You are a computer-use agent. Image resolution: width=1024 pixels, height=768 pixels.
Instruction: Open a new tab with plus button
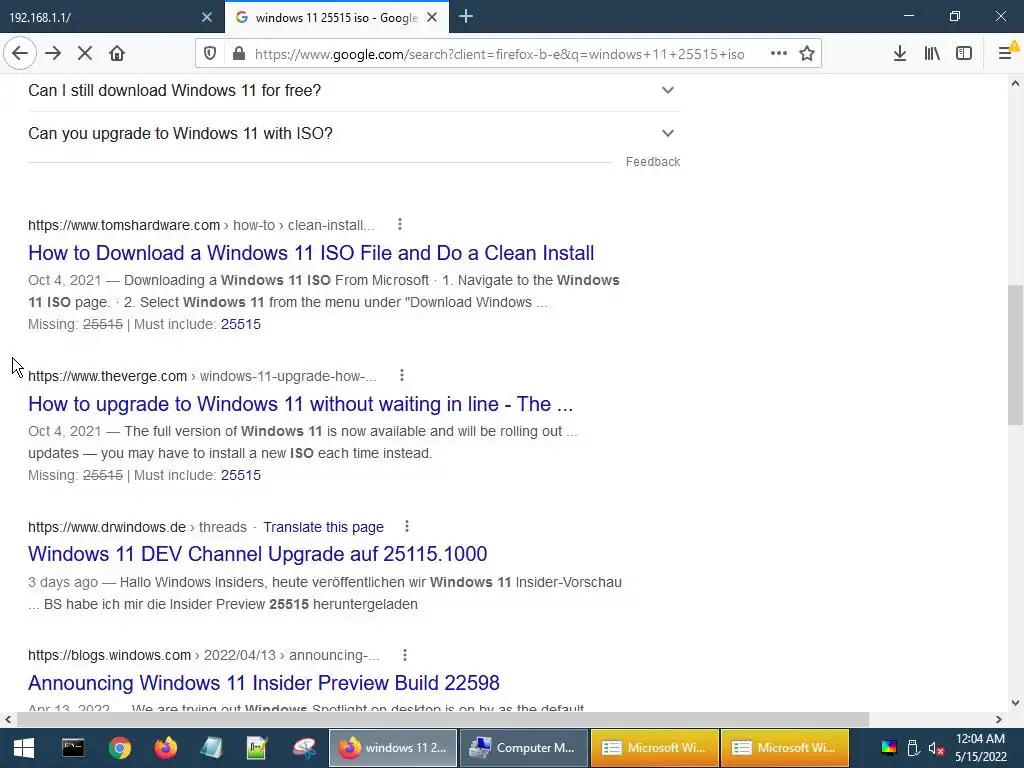[x=466, y=17]
